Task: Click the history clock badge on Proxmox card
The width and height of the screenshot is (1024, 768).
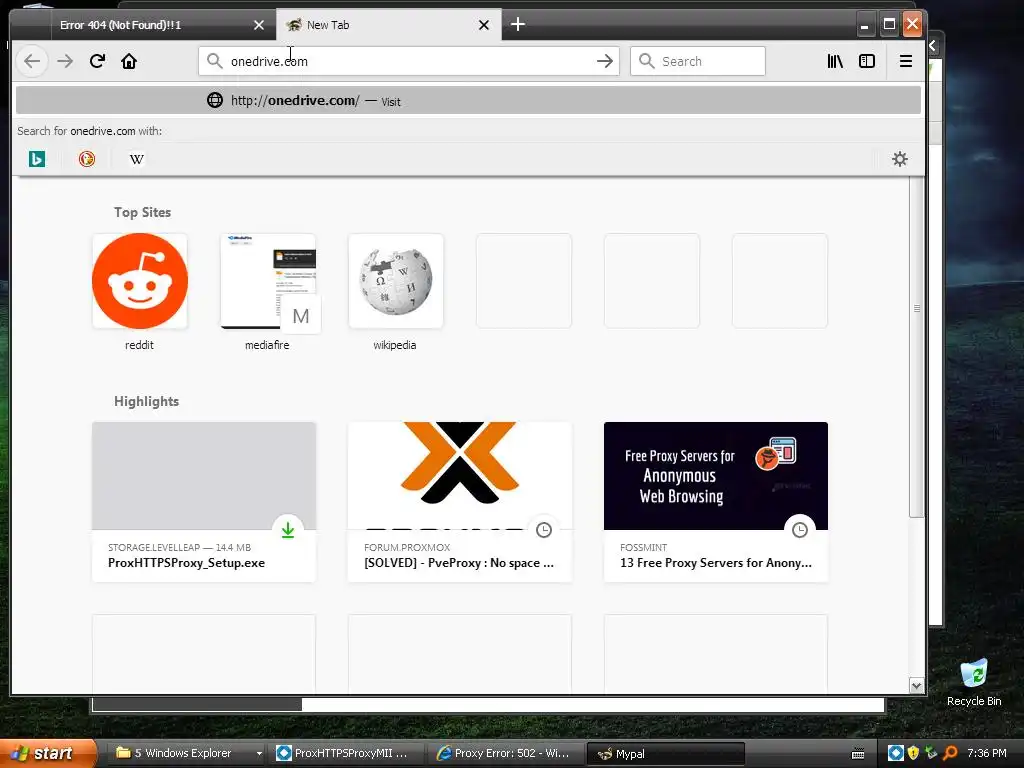Action: (544, 530)
